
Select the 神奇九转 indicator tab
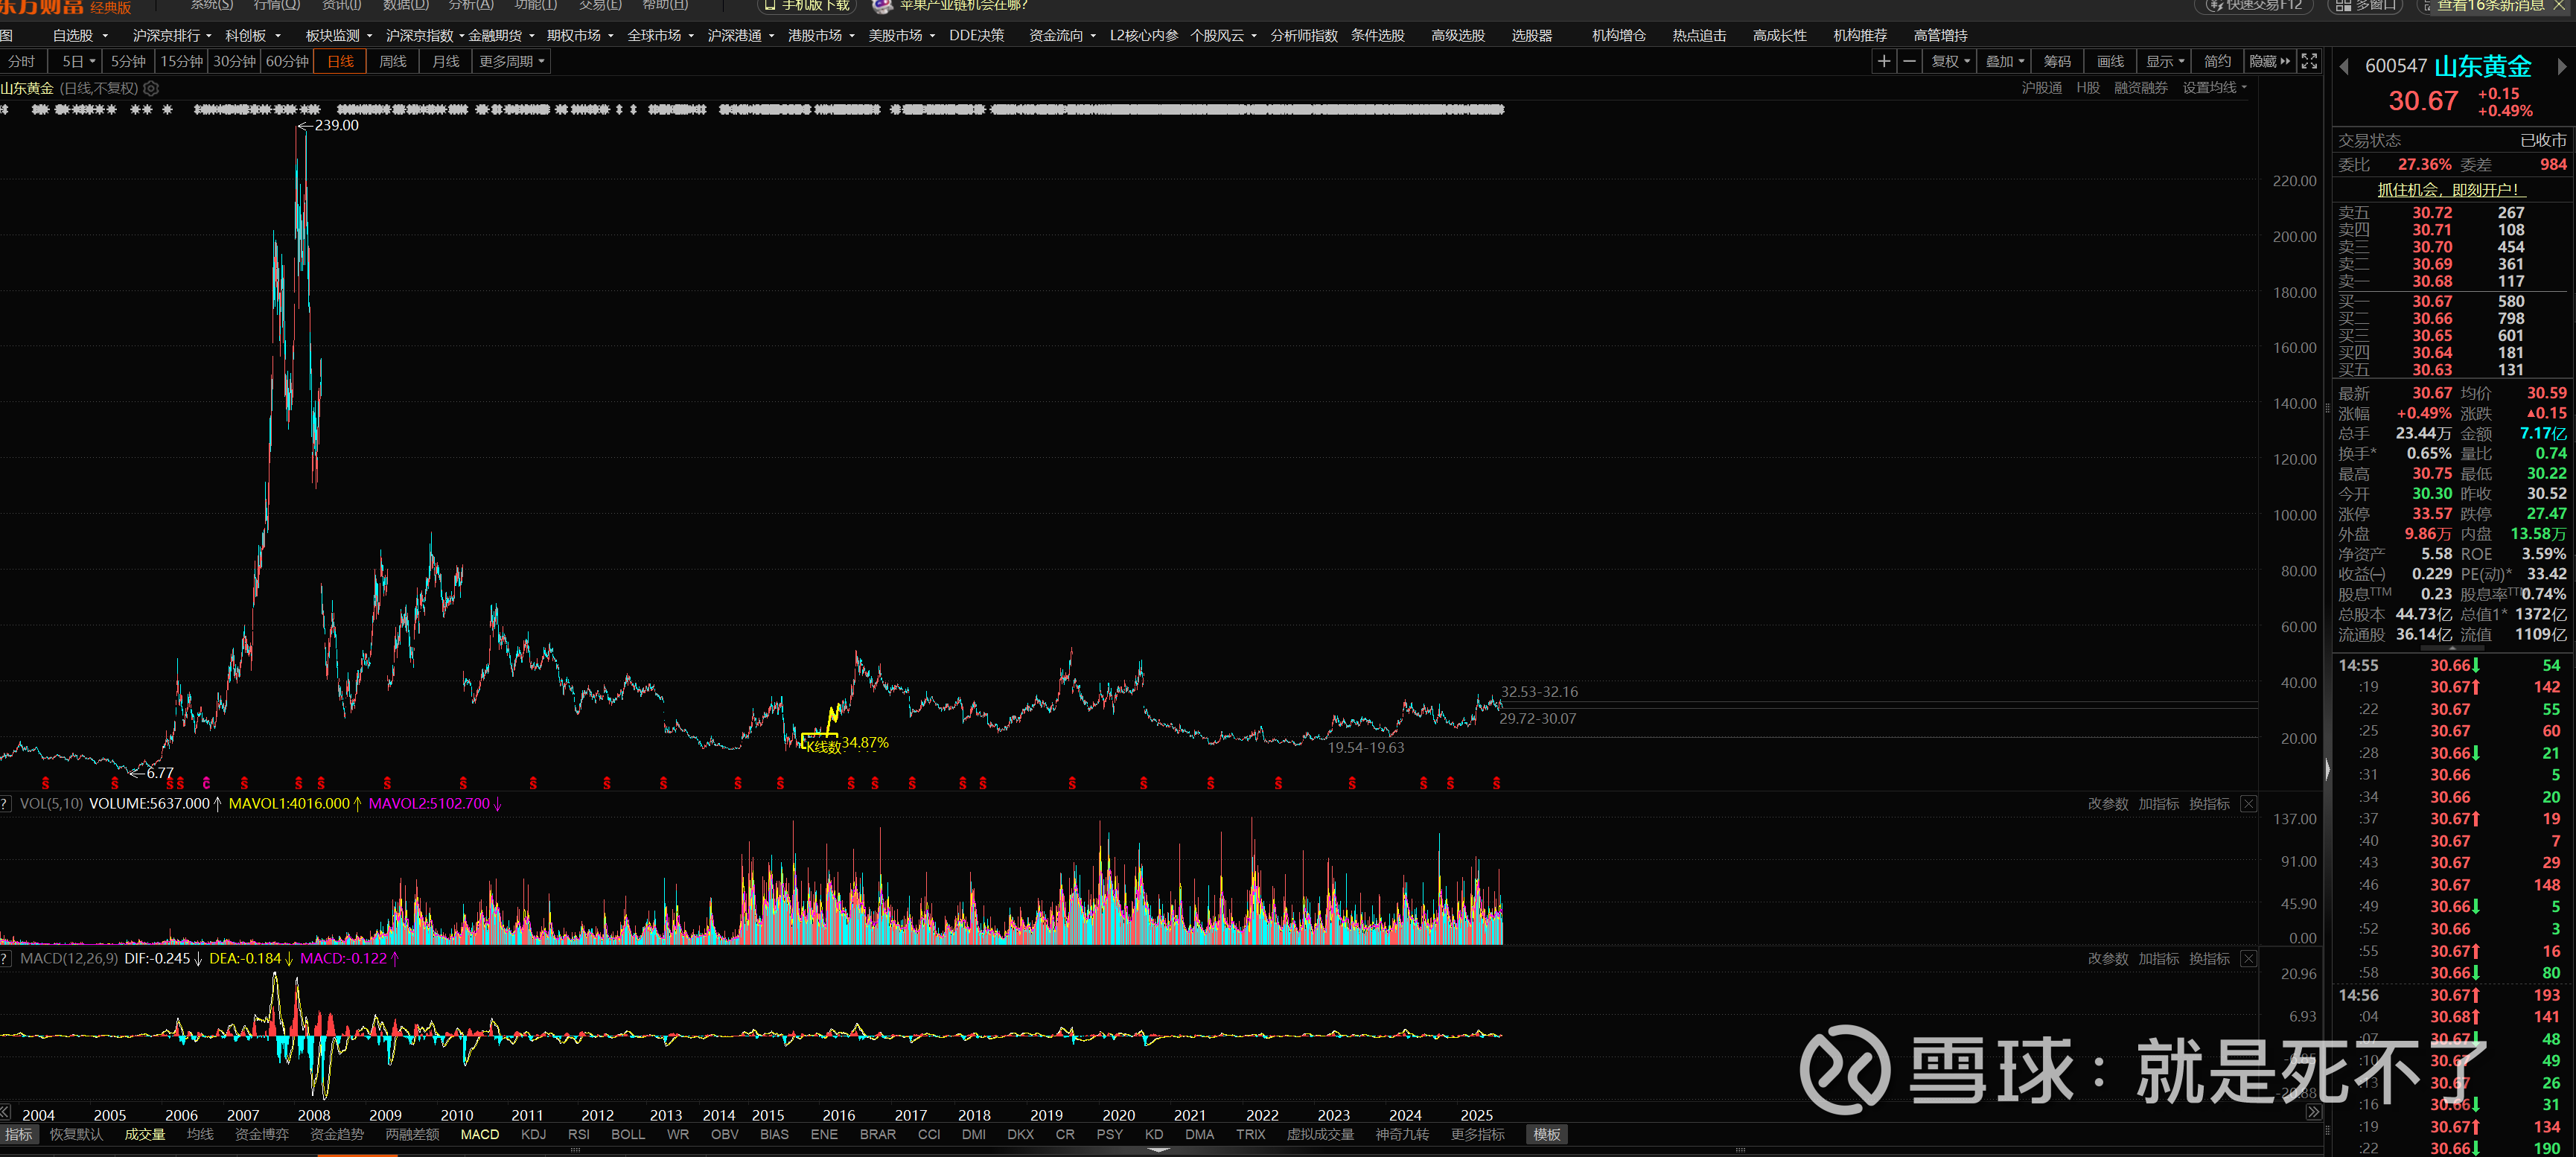point(1402,1134)
